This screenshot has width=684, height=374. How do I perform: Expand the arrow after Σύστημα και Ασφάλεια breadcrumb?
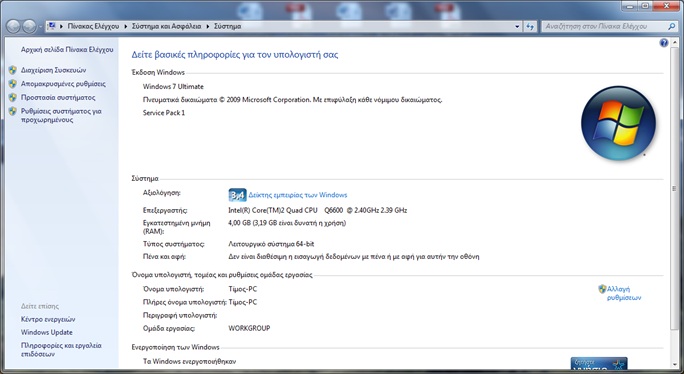[208, 26]
